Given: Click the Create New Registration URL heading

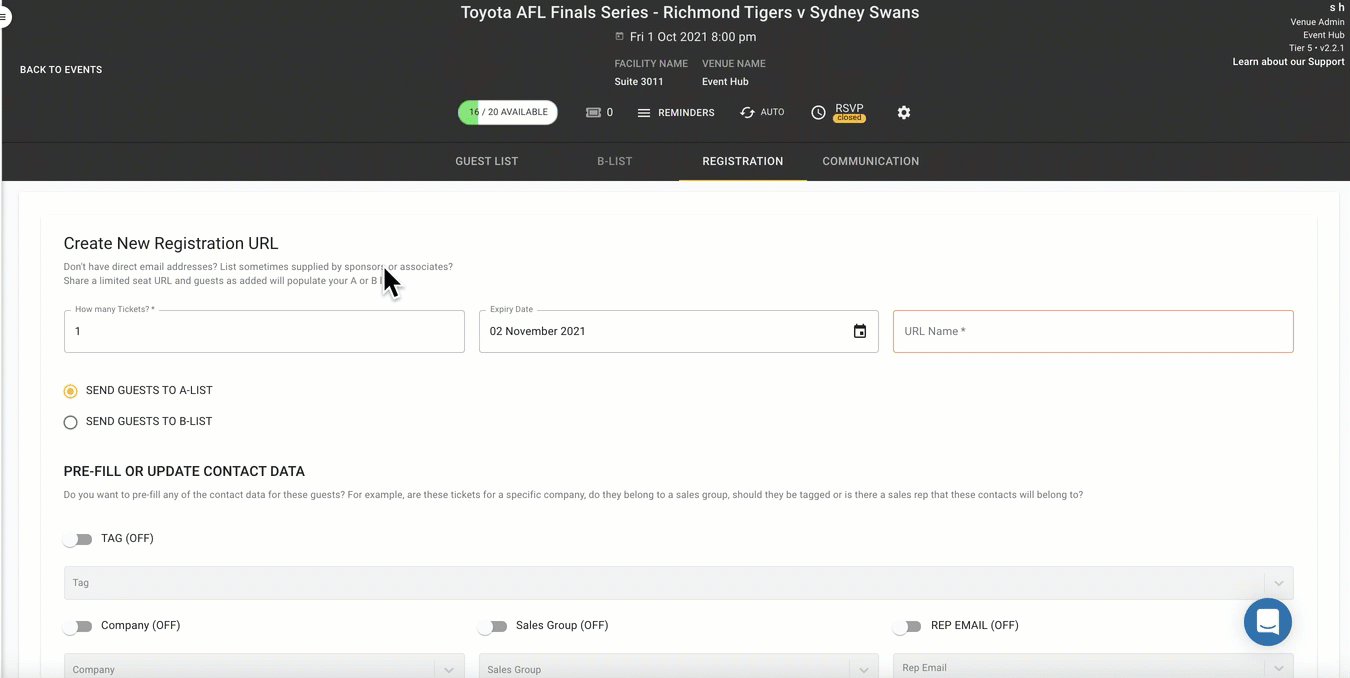Looking at the screenshot, I should point(171,243).
